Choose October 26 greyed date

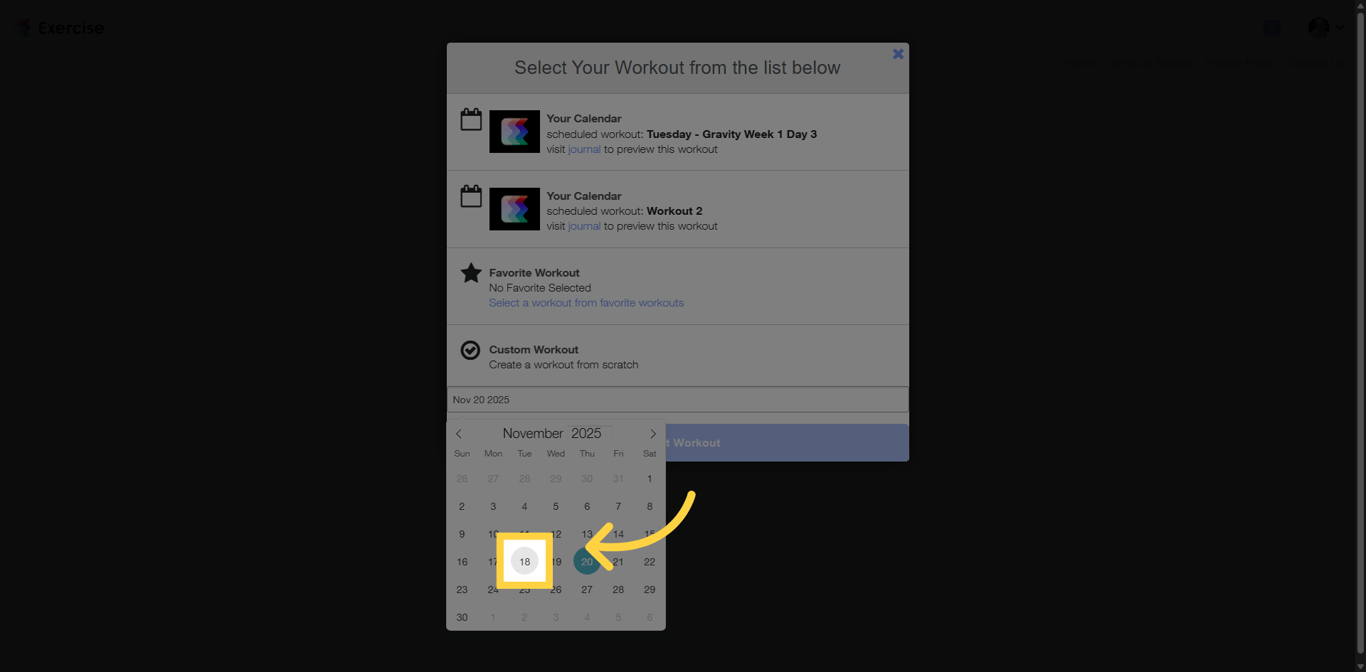click(462, 479)
